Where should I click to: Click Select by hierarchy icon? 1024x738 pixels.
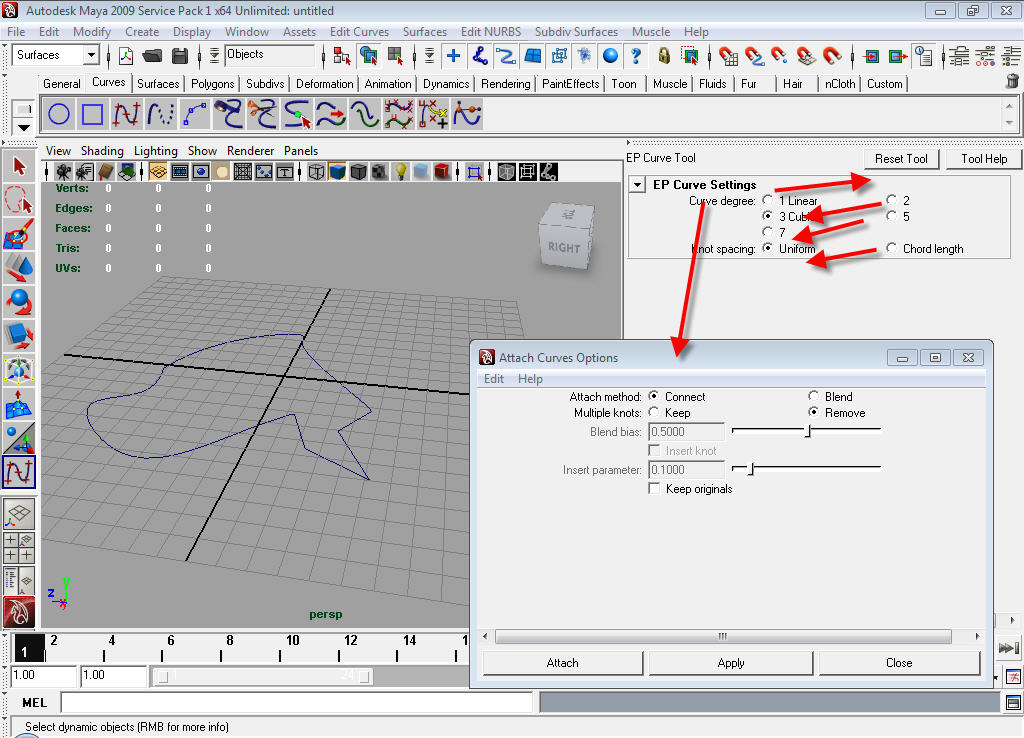[x=342, y=56]
